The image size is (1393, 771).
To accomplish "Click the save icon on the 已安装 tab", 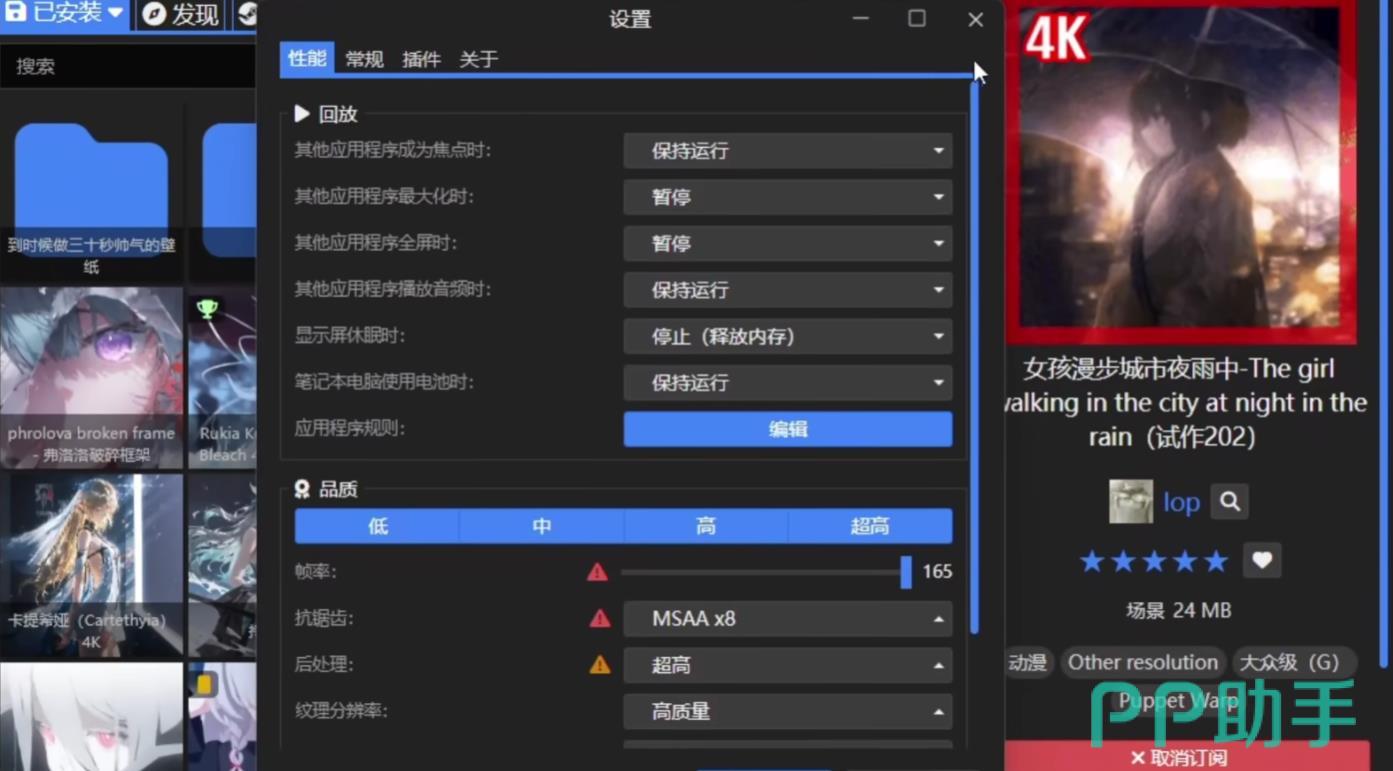I will click(16, 12).
